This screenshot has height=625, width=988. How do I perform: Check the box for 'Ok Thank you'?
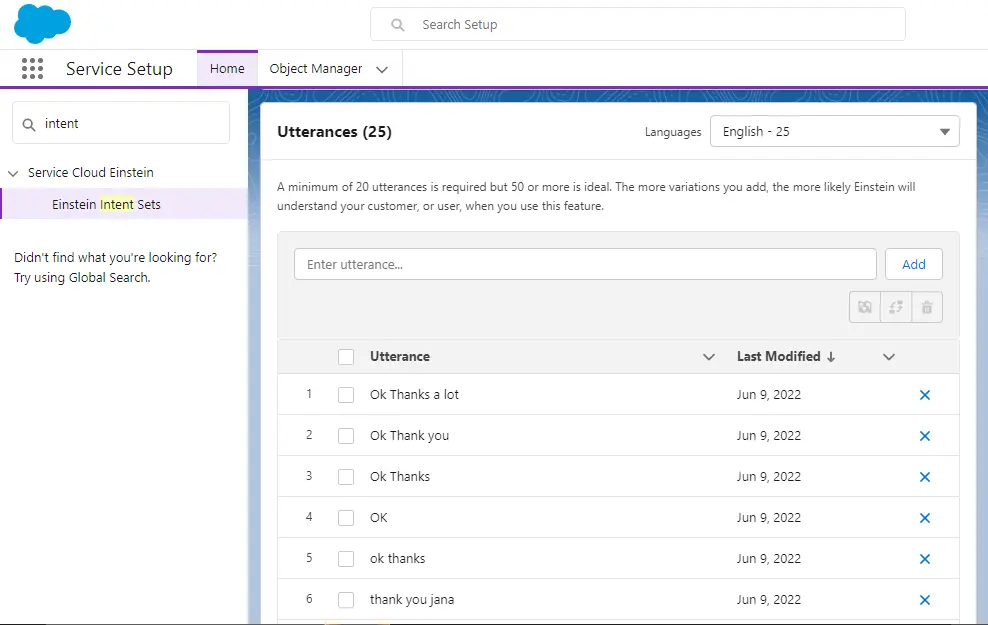(346, 436)
